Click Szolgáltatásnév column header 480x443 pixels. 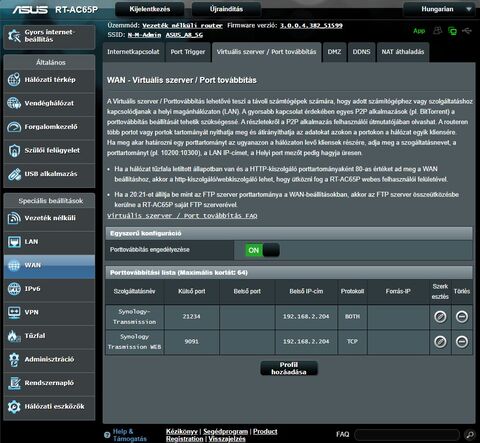134,291
